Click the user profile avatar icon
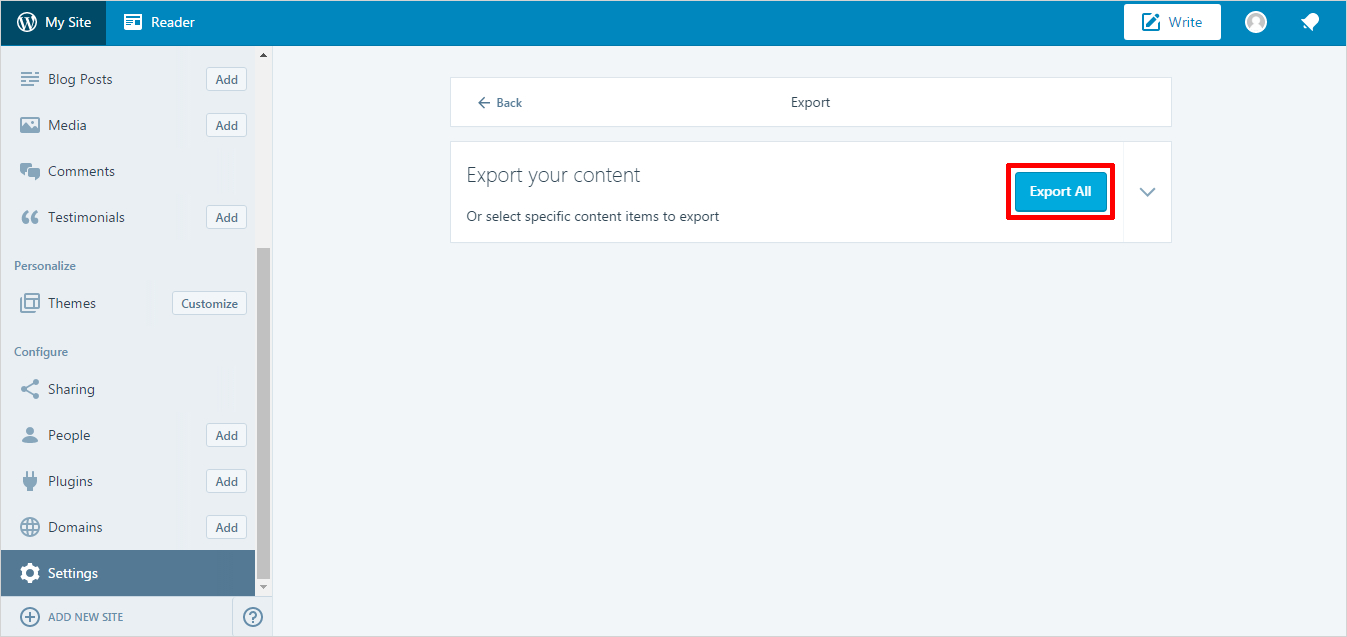The height and width of the screenshot is (637, 1347). [x=1255, y=22]
